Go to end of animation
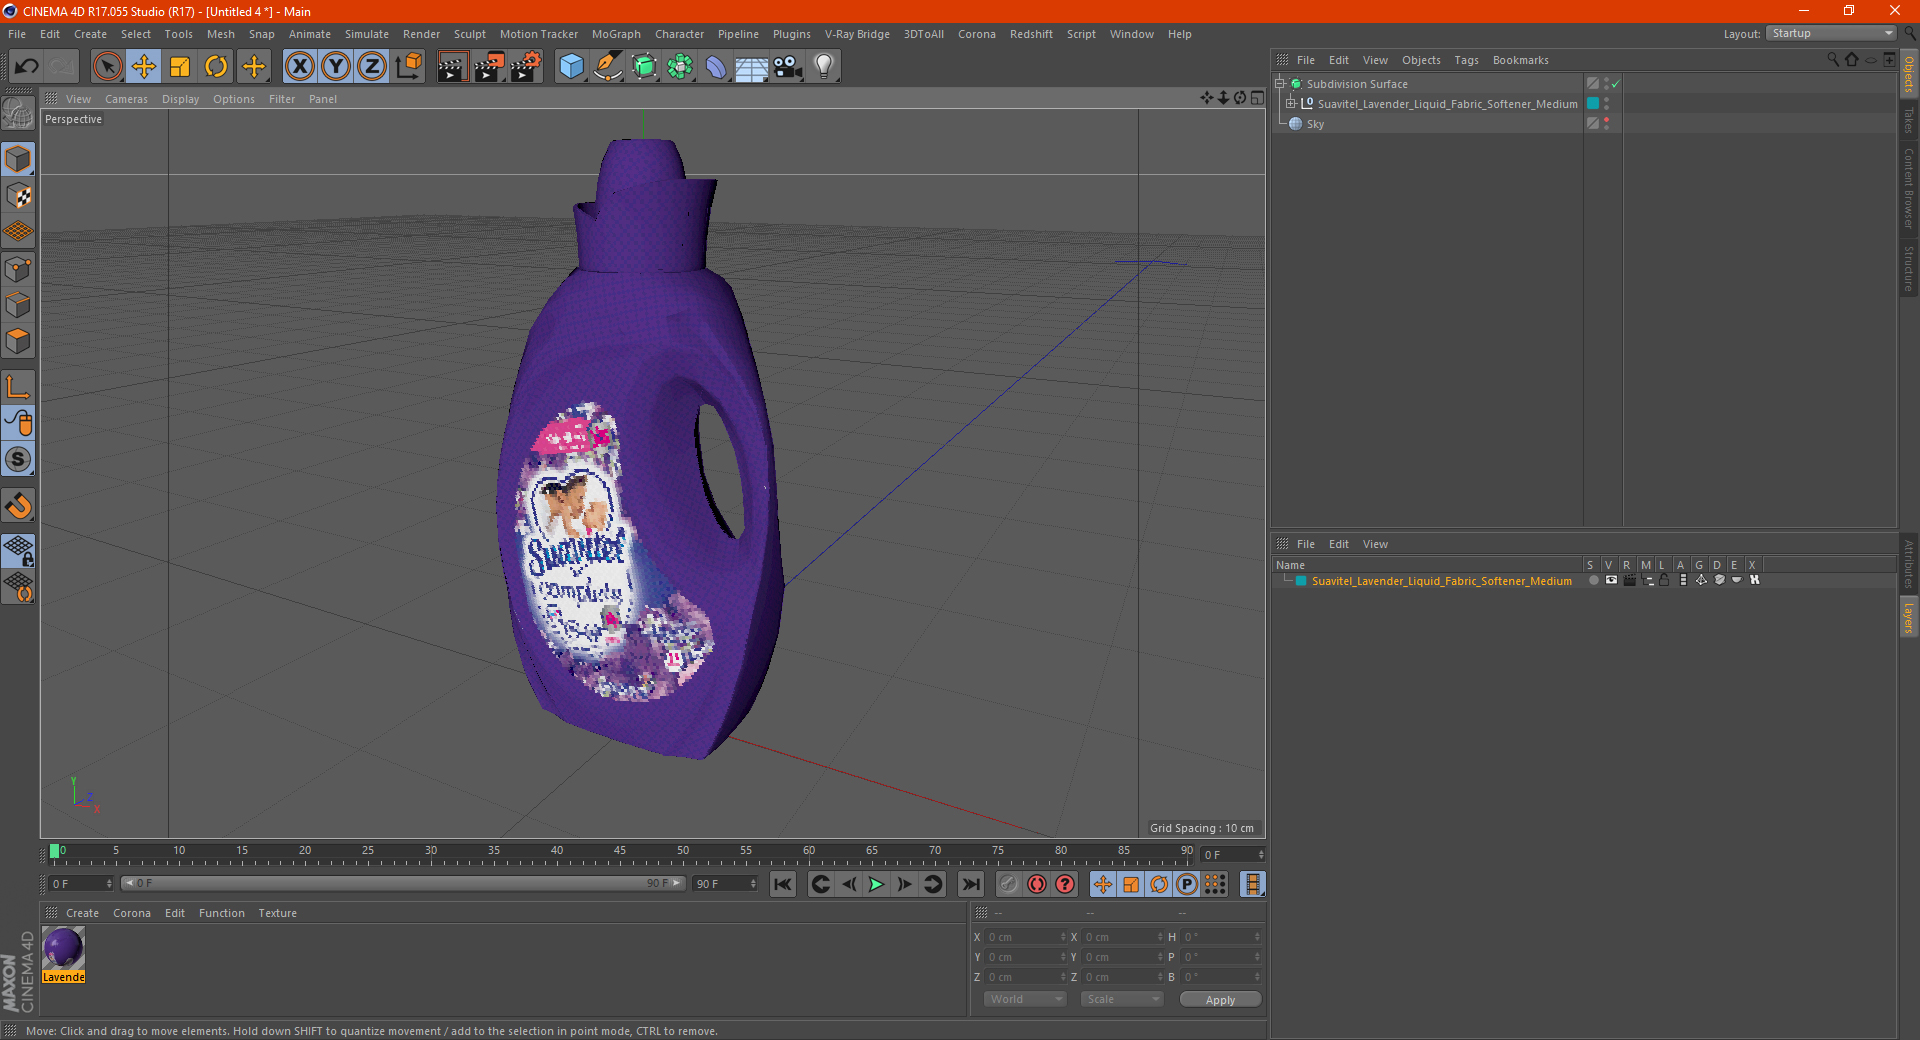Image resolution: width=1920 pixels, height=1040 pixels. tap(970, 884)
